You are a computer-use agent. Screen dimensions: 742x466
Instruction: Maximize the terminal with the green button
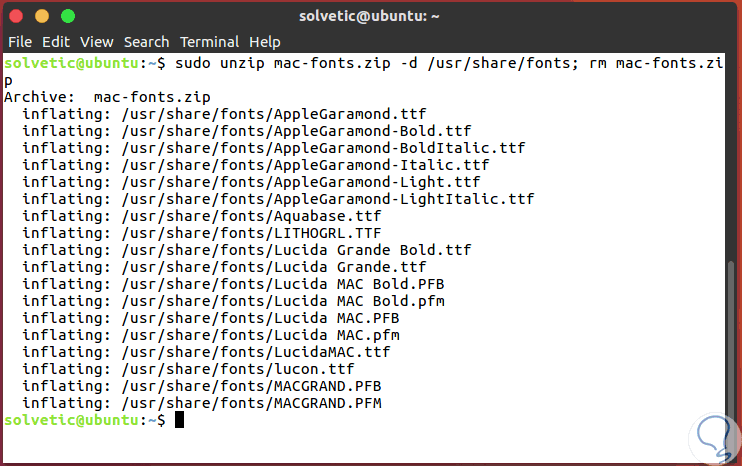[68, 16]
